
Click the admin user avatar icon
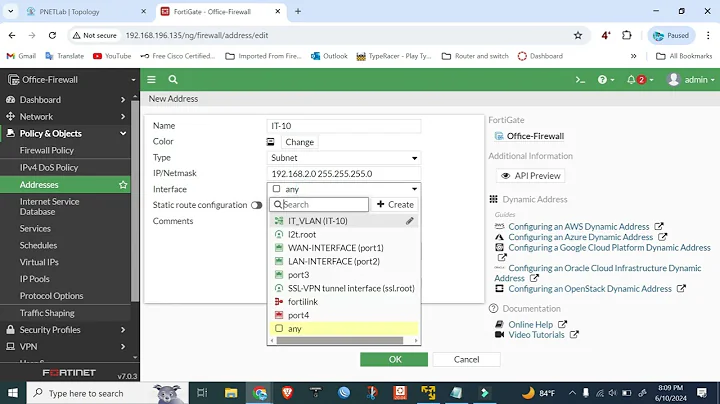click(674, 79)
